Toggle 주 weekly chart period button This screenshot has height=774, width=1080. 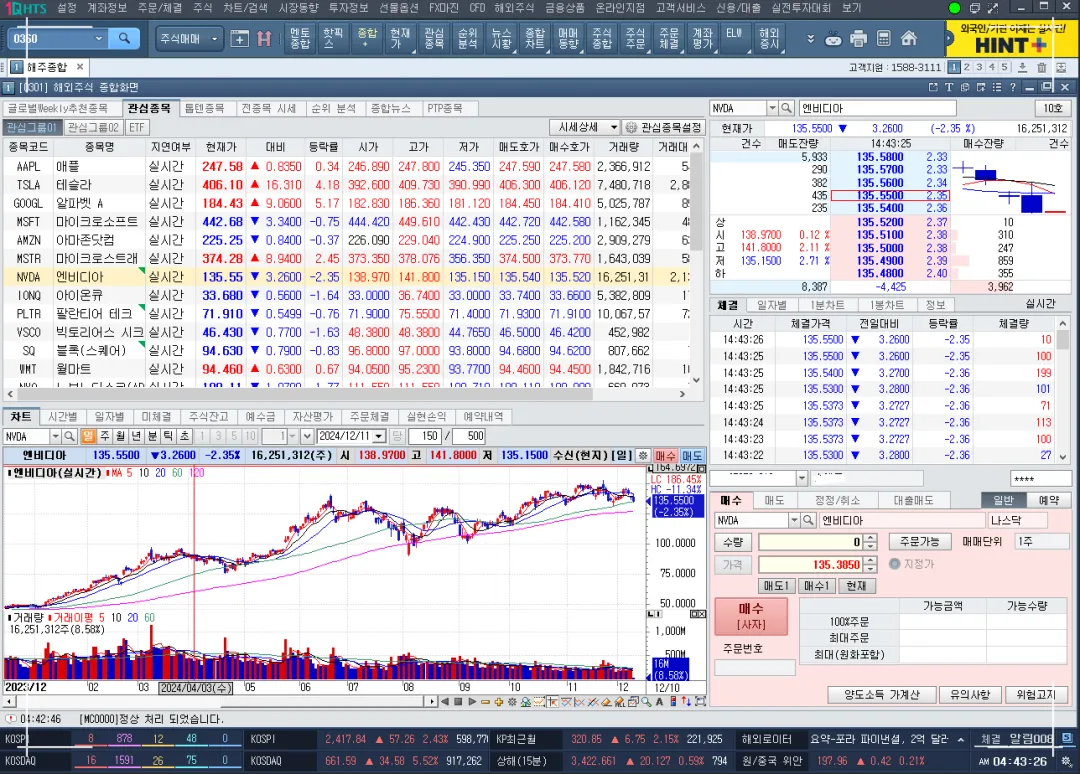pos(105,437)
